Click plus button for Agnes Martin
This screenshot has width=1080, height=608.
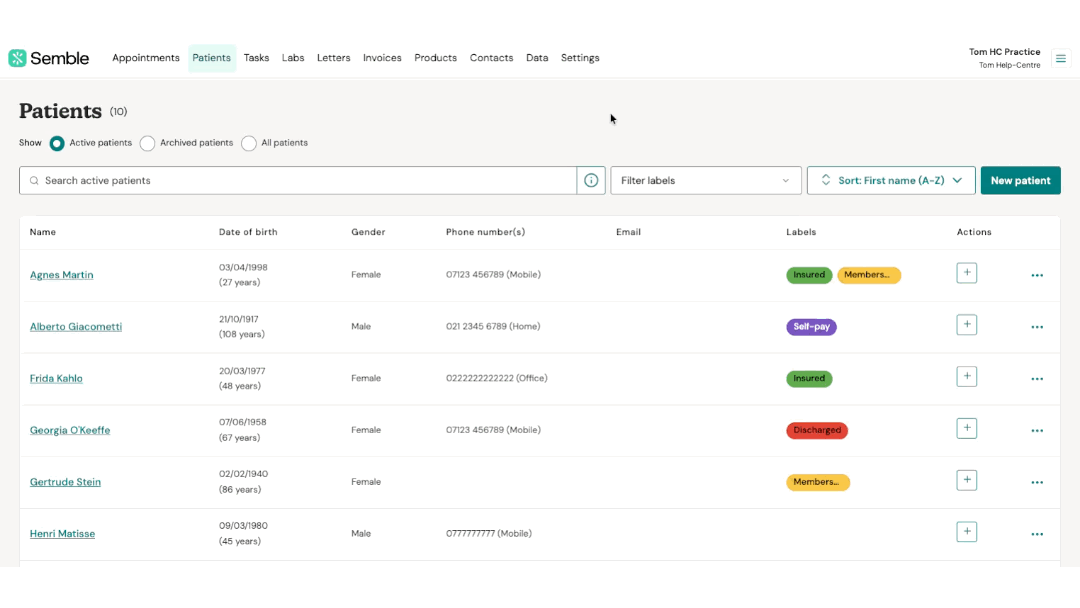(x=966, y=273)
